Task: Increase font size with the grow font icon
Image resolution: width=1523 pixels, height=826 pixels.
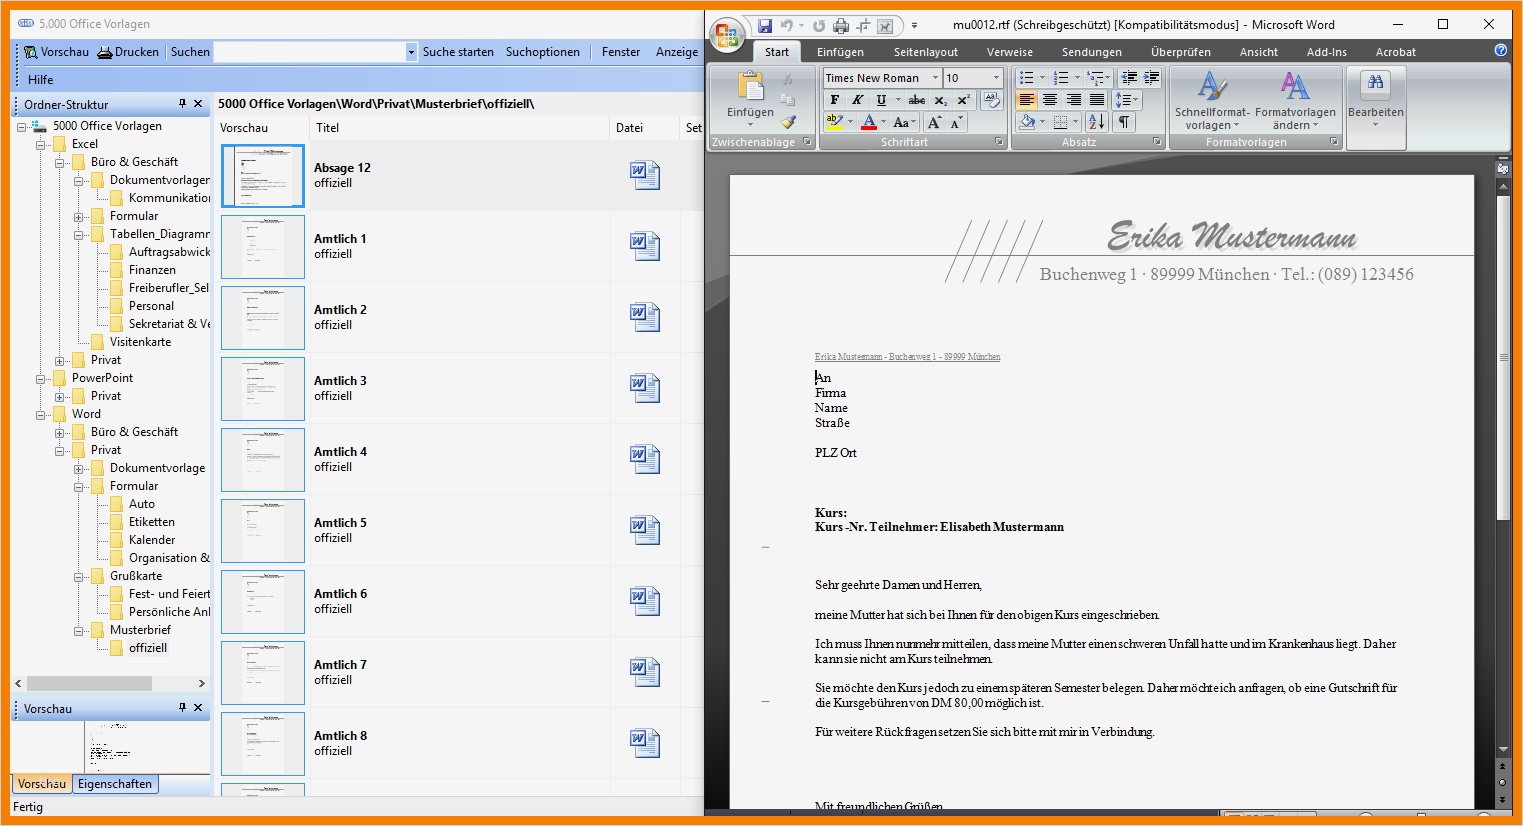Action: pos(935,122)
